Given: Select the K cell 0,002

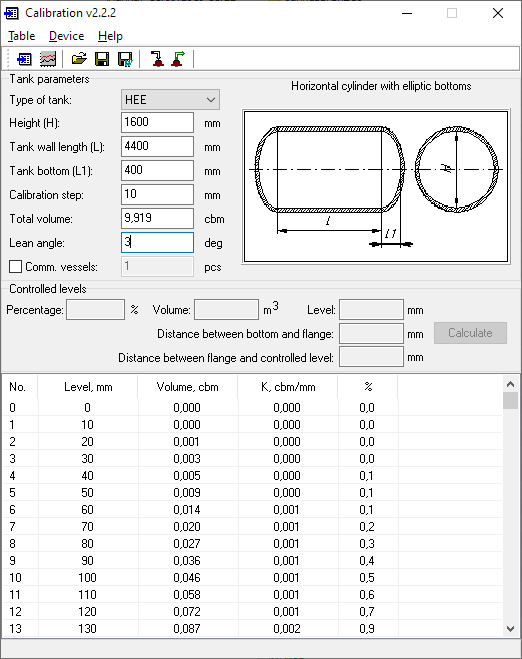Looking at the screenshot, I should coord(287,629).
